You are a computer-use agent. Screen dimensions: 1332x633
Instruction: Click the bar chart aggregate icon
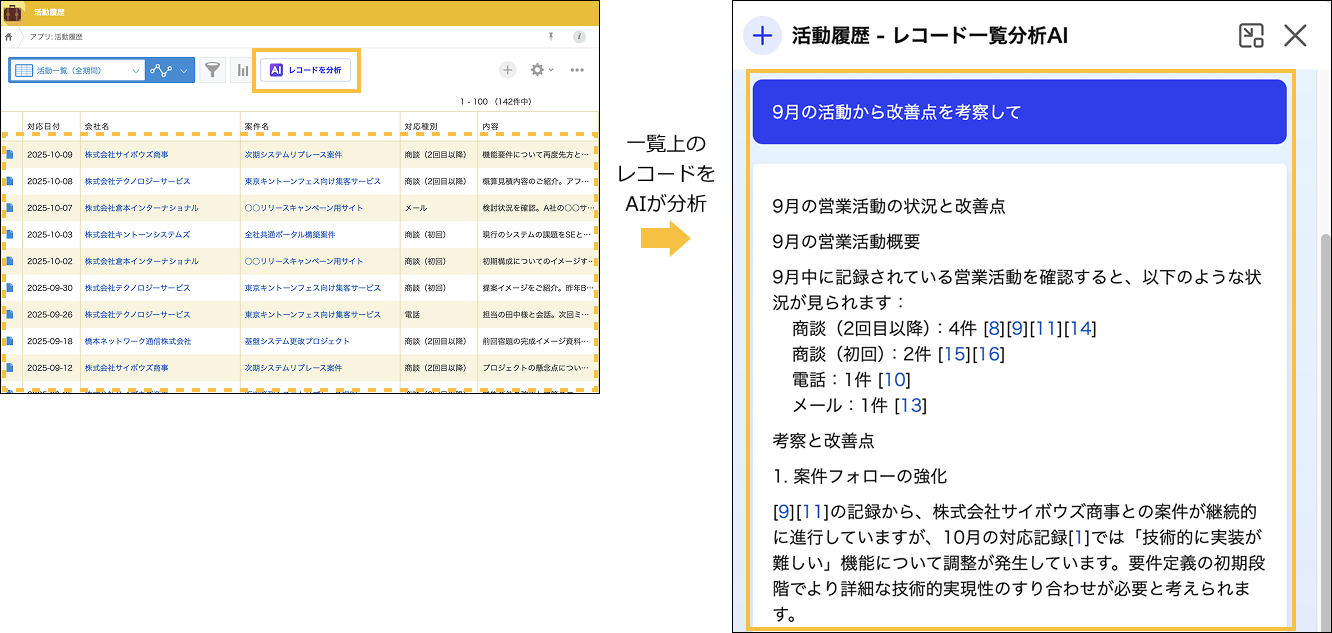(242, 70)
